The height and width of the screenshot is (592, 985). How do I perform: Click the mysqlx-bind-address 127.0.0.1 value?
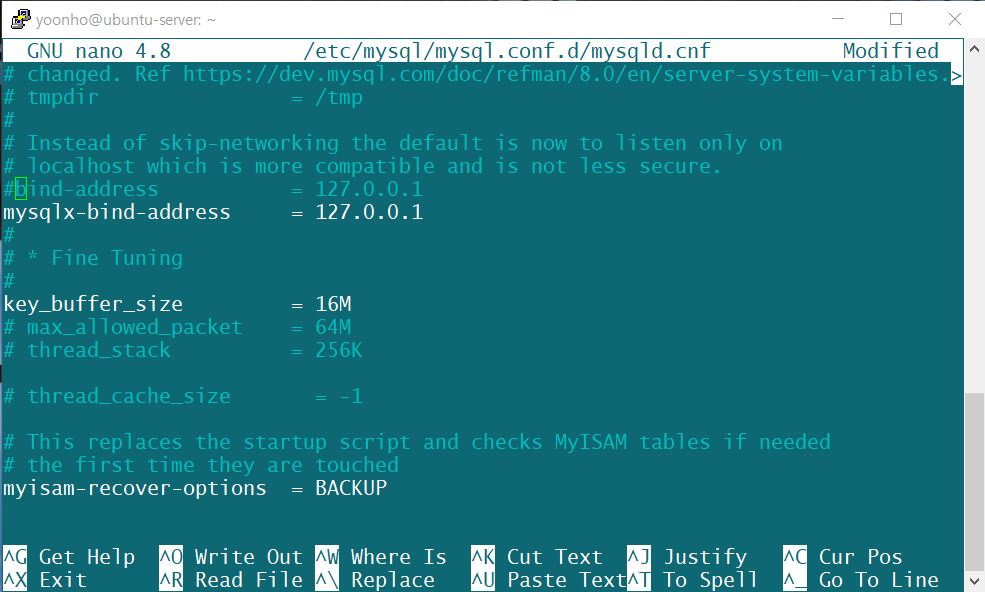[x=369, y=212]
